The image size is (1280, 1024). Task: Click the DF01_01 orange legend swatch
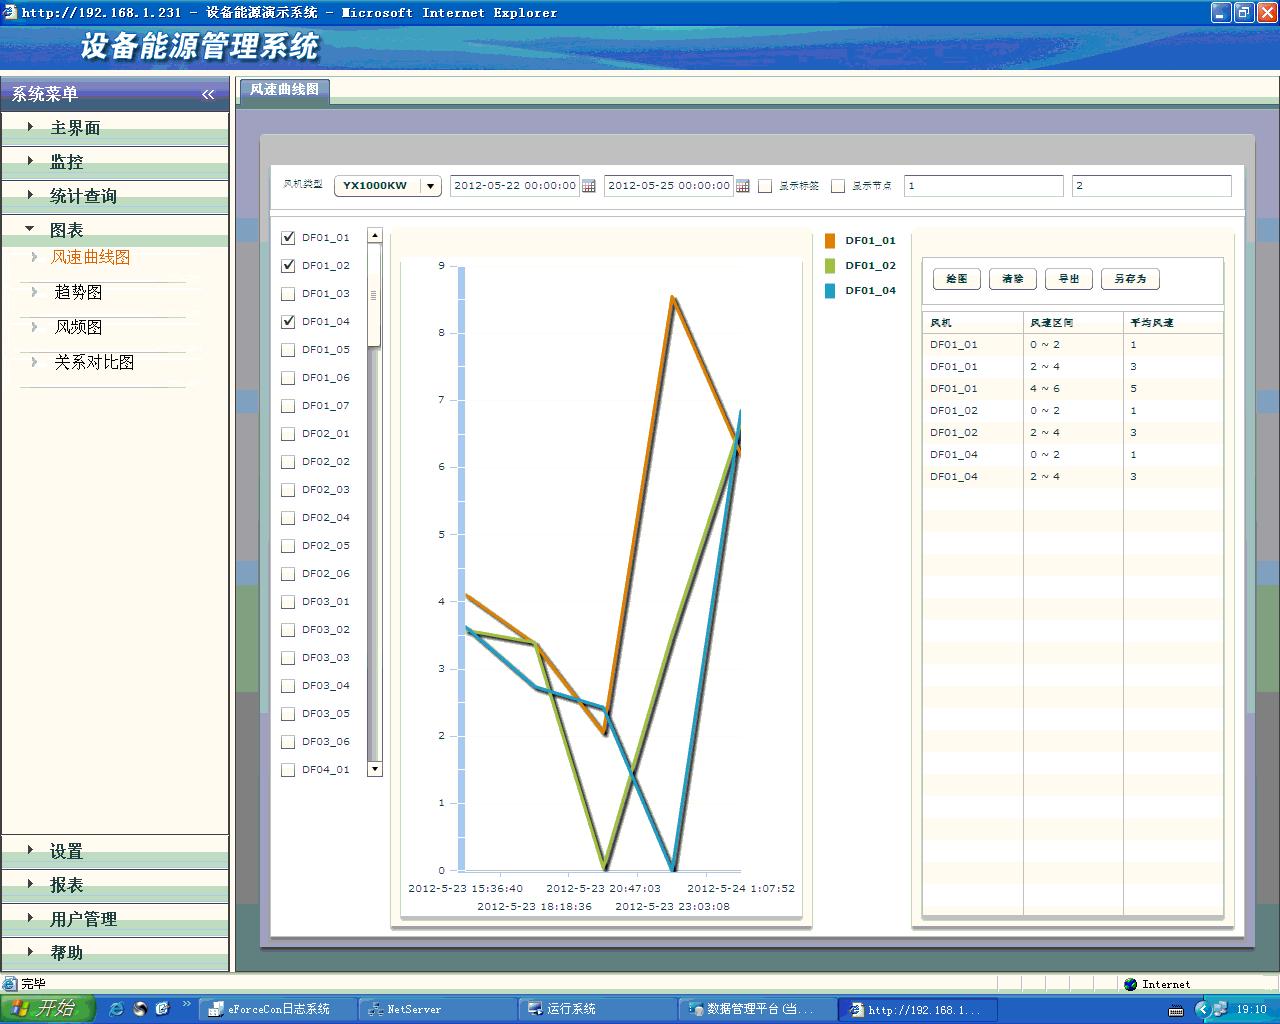tap(830, 241)
